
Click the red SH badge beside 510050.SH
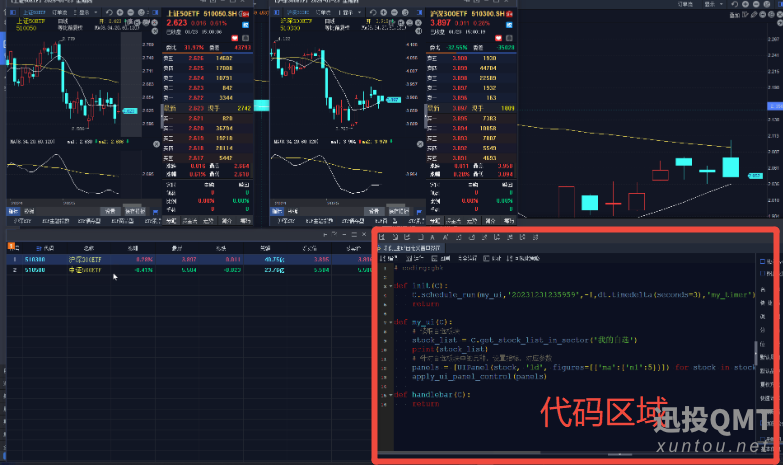[x=245, y=13]
